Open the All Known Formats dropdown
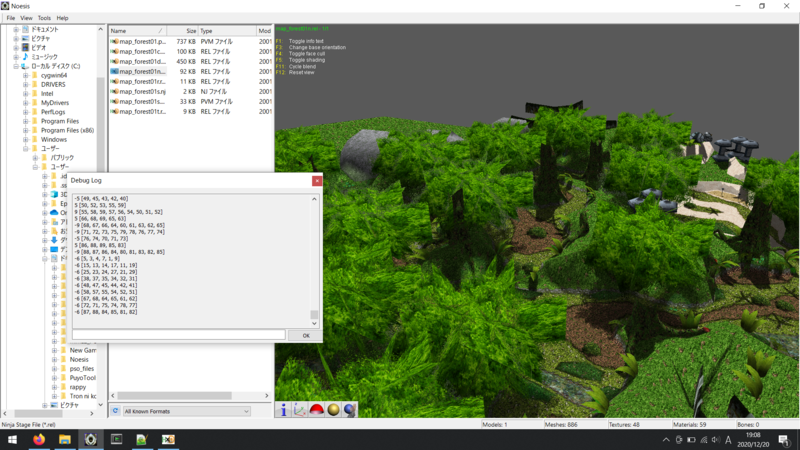 pos(186,411)
